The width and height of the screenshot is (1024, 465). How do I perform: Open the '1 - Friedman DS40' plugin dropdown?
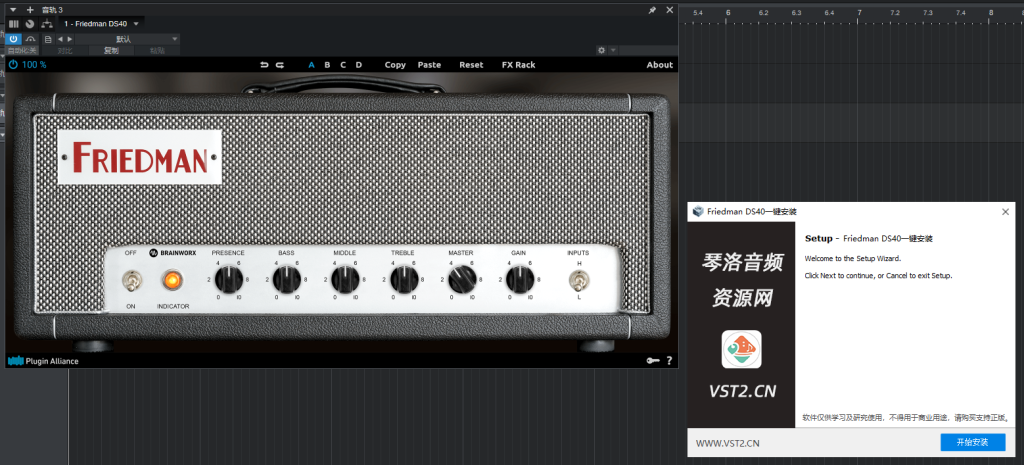click(101, 24)
